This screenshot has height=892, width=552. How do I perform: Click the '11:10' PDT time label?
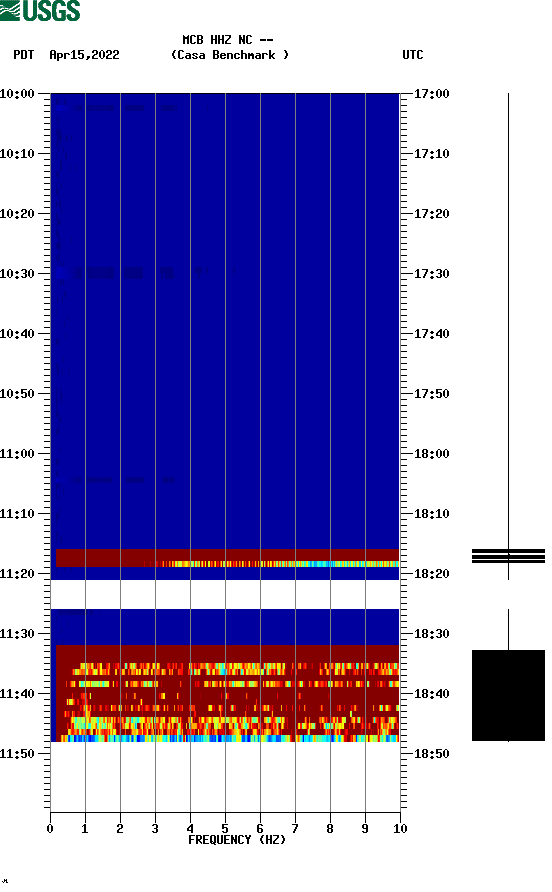[x=18, y=514]
